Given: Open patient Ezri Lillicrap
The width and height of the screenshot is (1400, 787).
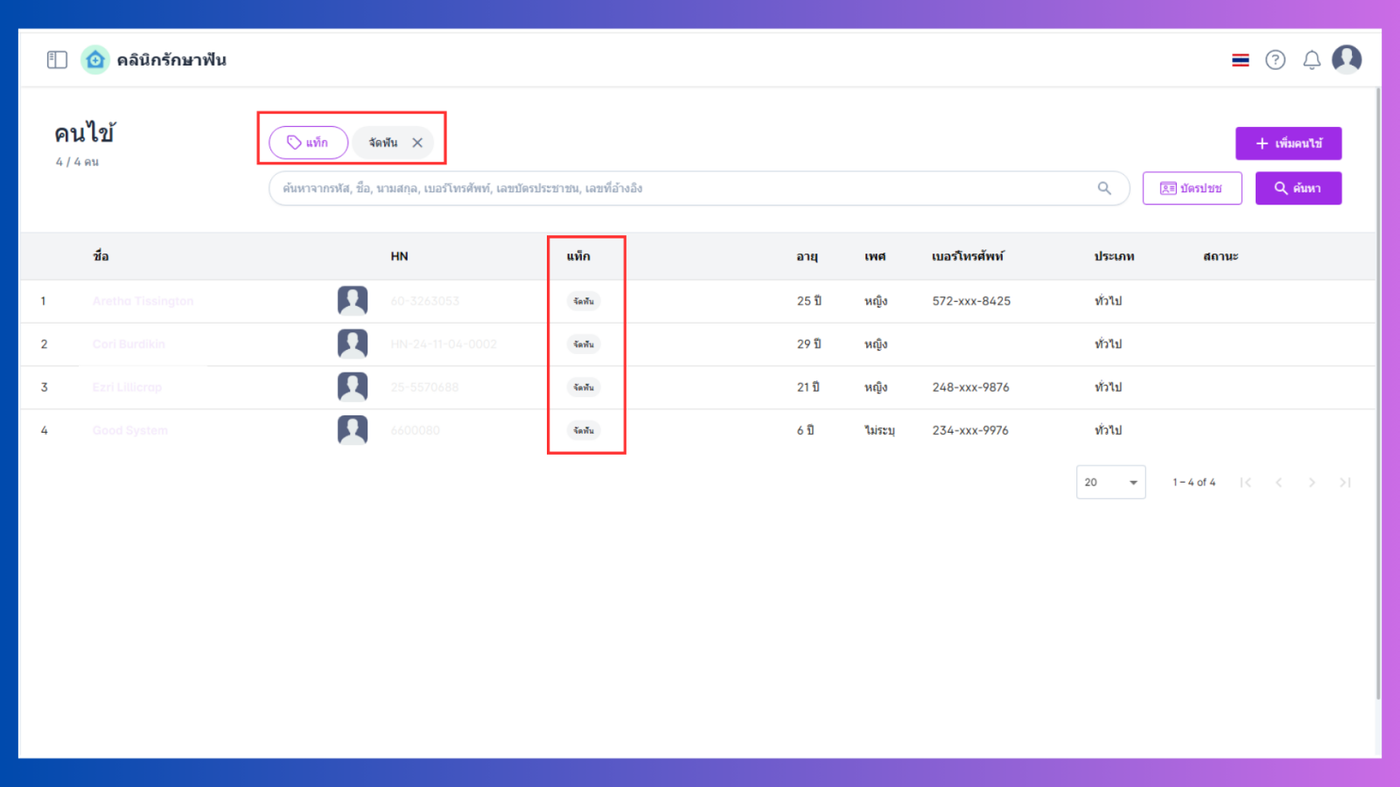Looking at the screenshot, I should point(127,387).
